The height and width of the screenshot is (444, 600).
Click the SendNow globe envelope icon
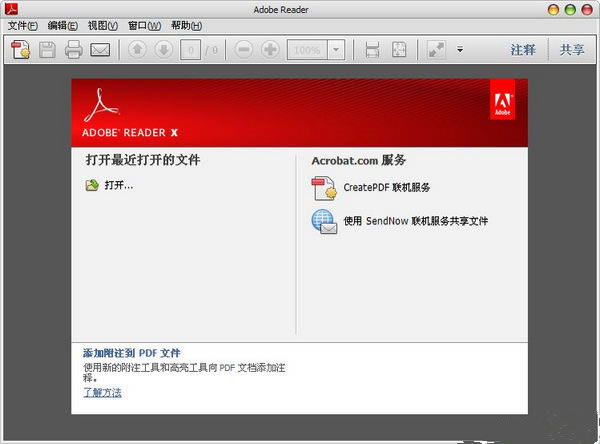click(324, 221)
